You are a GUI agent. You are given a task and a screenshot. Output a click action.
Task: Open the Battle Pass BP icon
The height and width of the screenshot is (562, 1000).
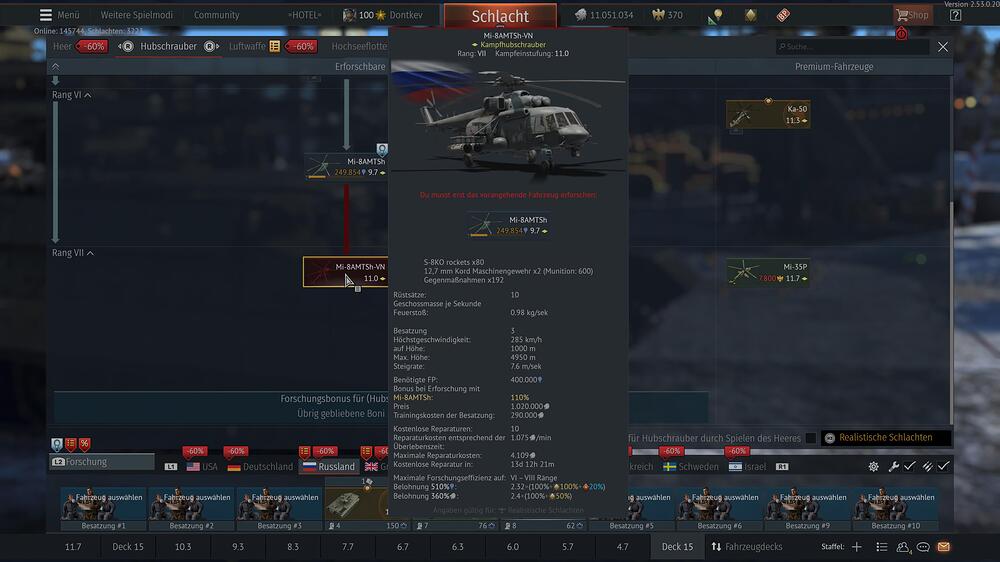(783, 15)
